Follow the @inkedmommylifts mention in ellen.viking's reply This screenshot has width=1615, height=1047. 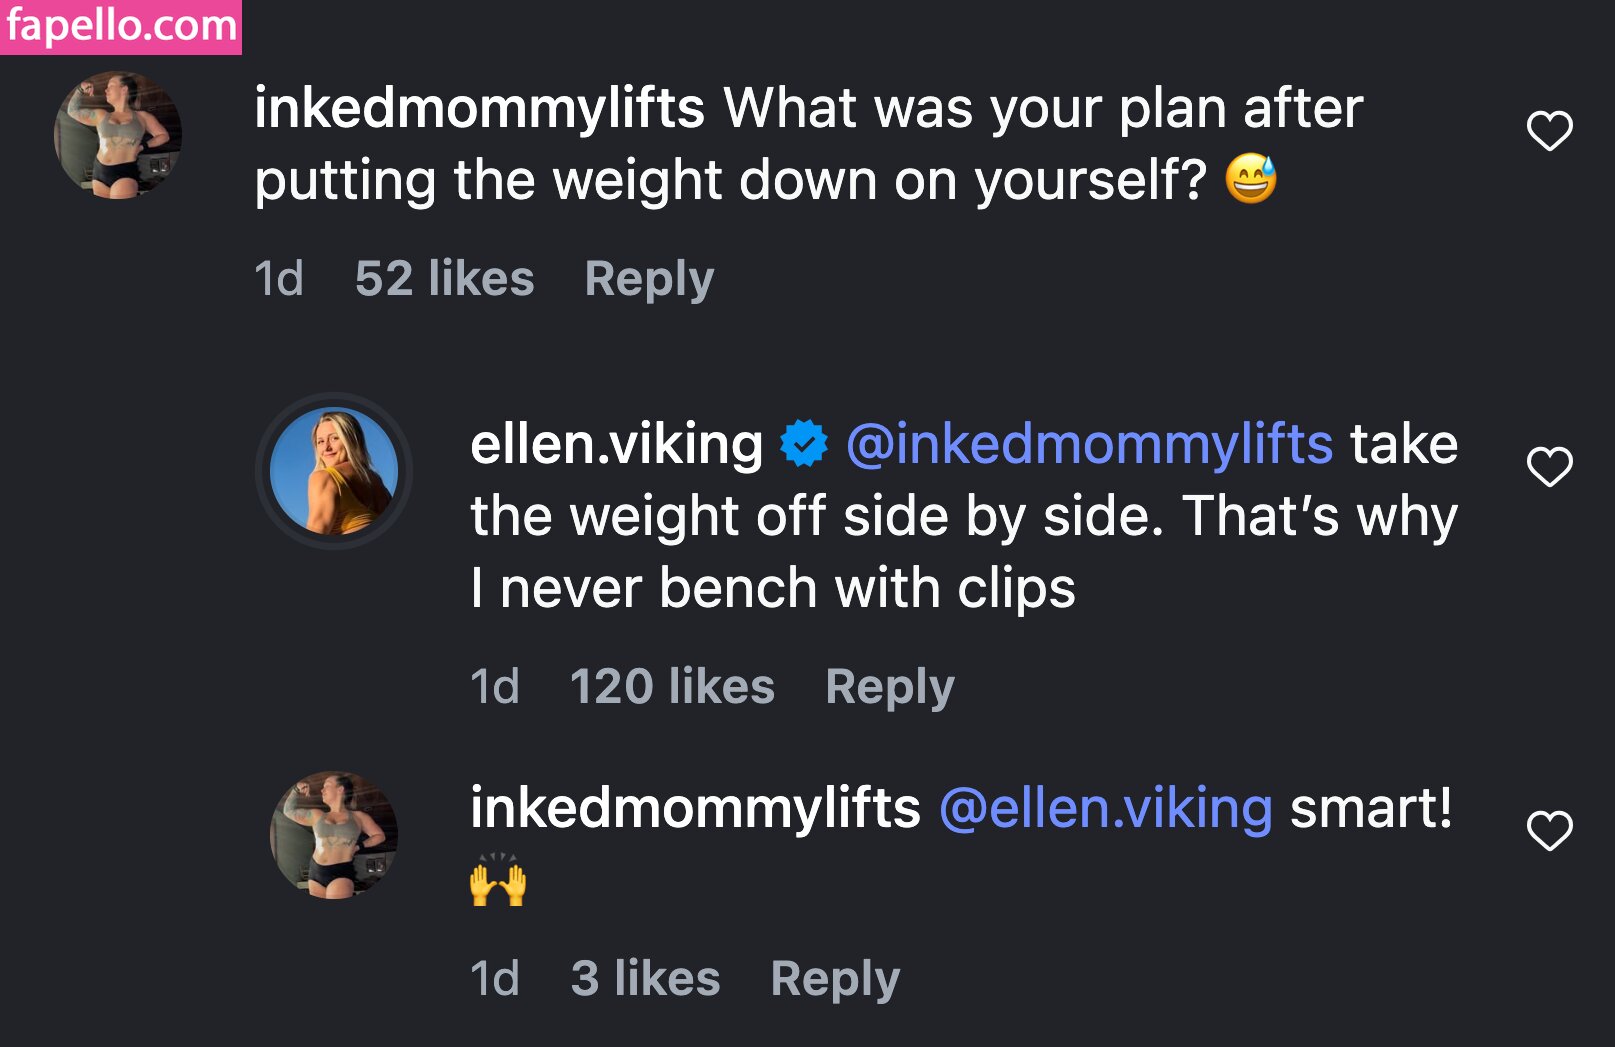click(1089, 444)
